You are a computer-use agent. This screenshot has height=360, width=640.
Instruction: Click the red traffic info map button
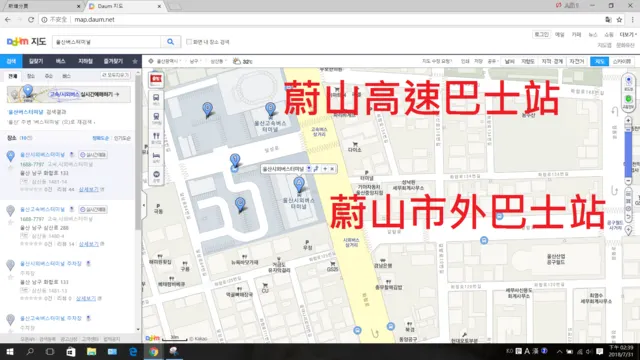[x=156, y=79]
